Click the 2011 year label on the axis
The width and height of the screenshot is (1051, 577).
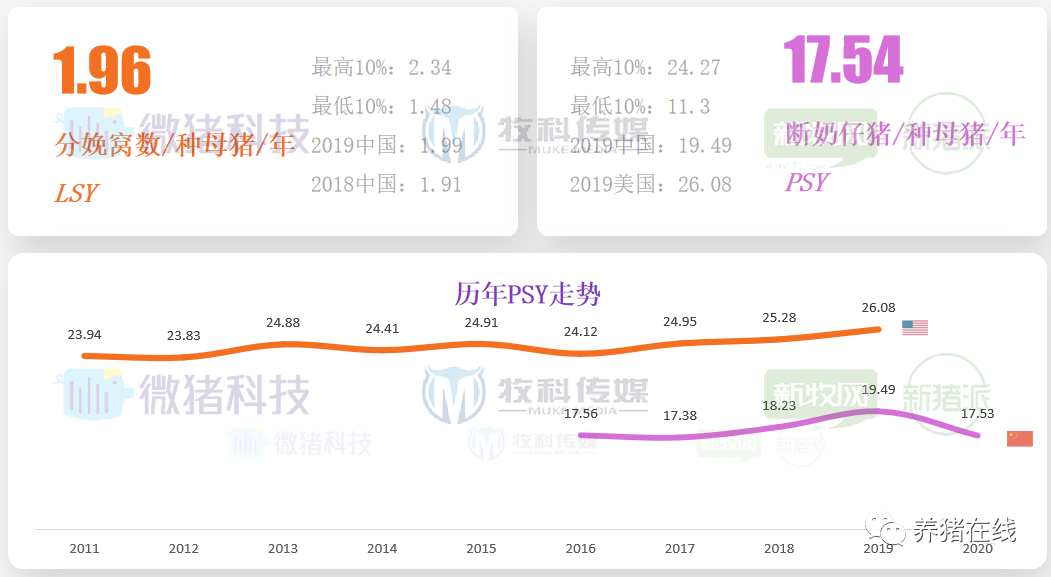pos(84,549)
